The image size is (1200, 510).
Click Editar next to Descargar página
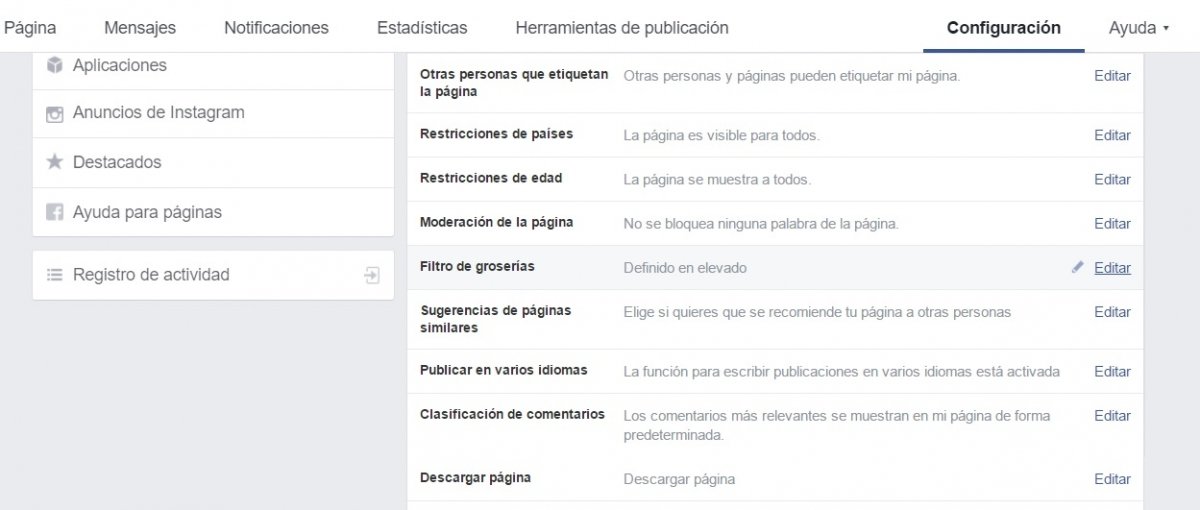(1112, 479)
